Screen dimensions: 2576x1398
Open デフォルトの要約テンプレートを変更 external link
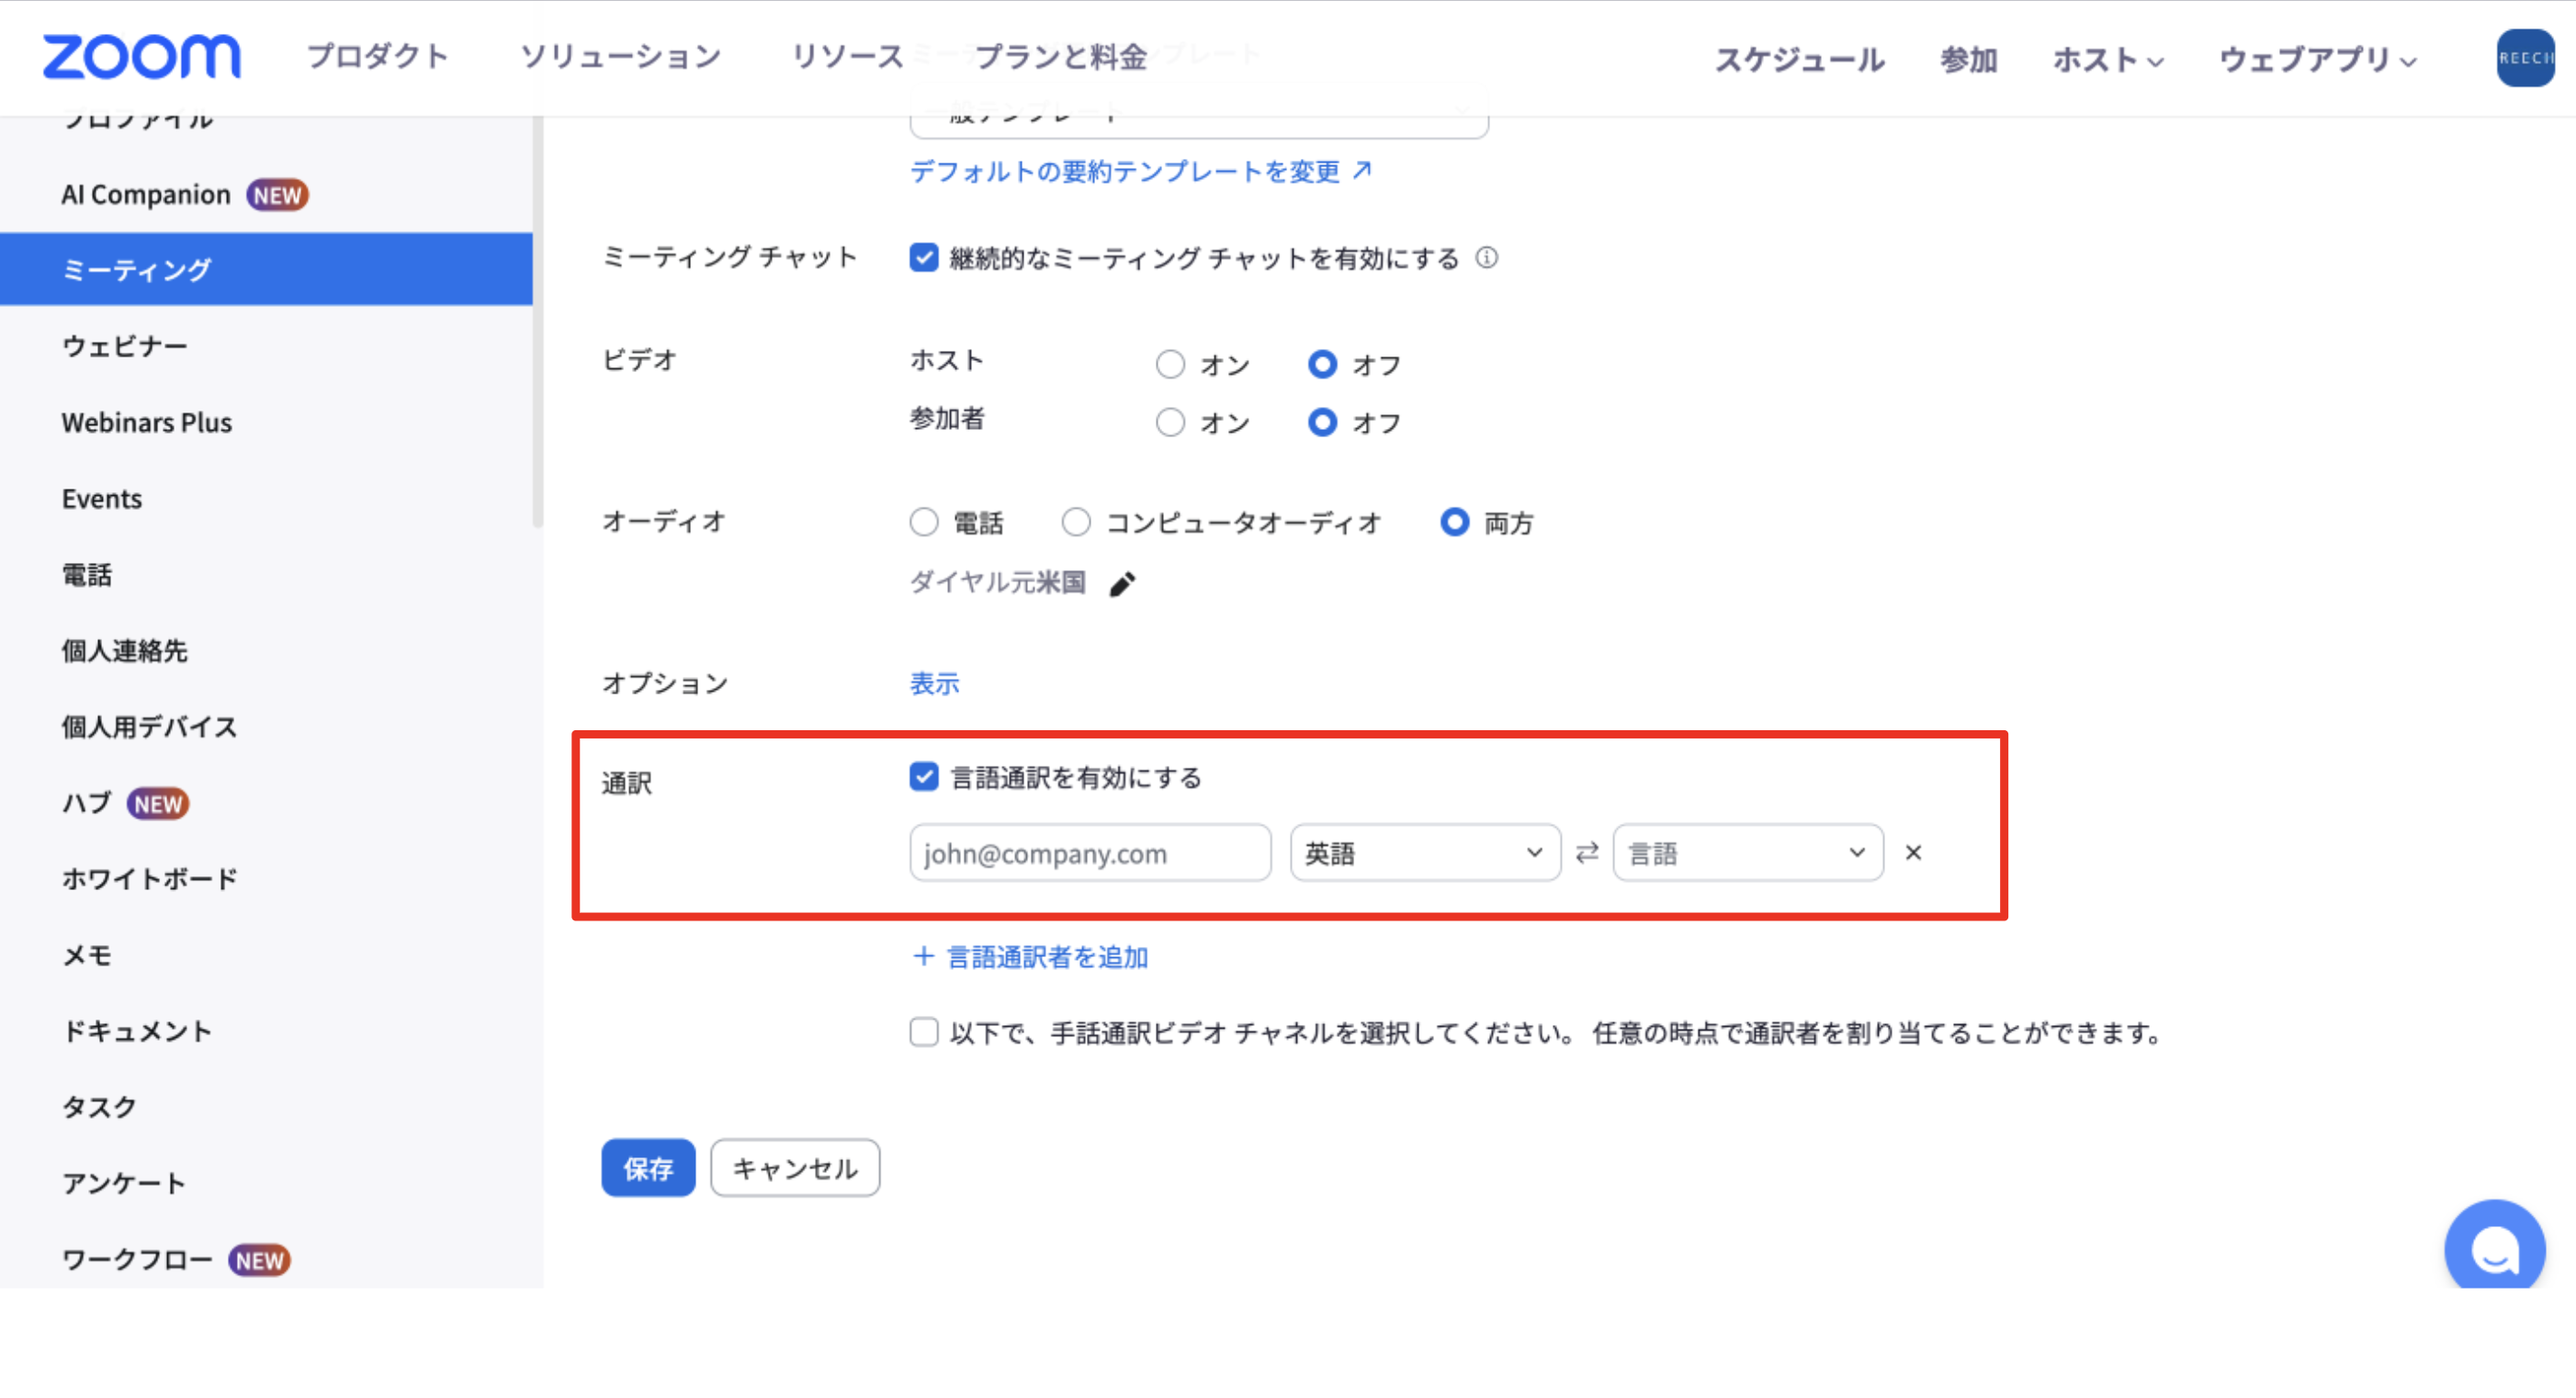pyautogui.click(x=1140, y=172)
